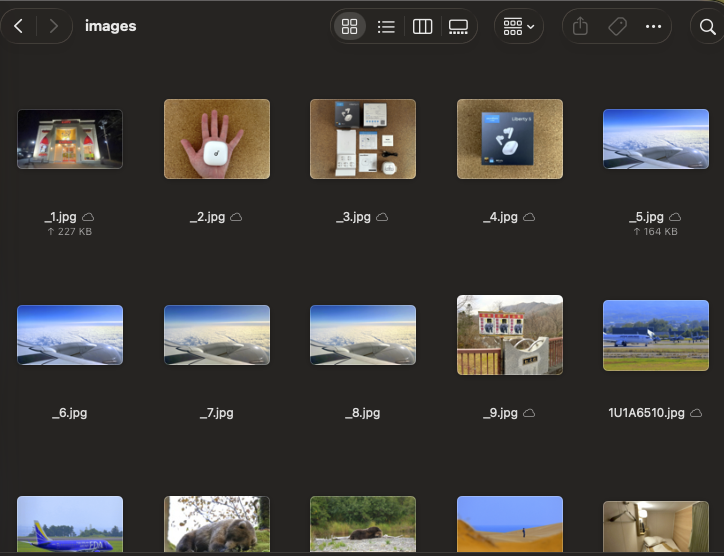Select the _2.jpg hand holding case thumbnail
This screenshot has height=556, width=724.
pos(217,139)
